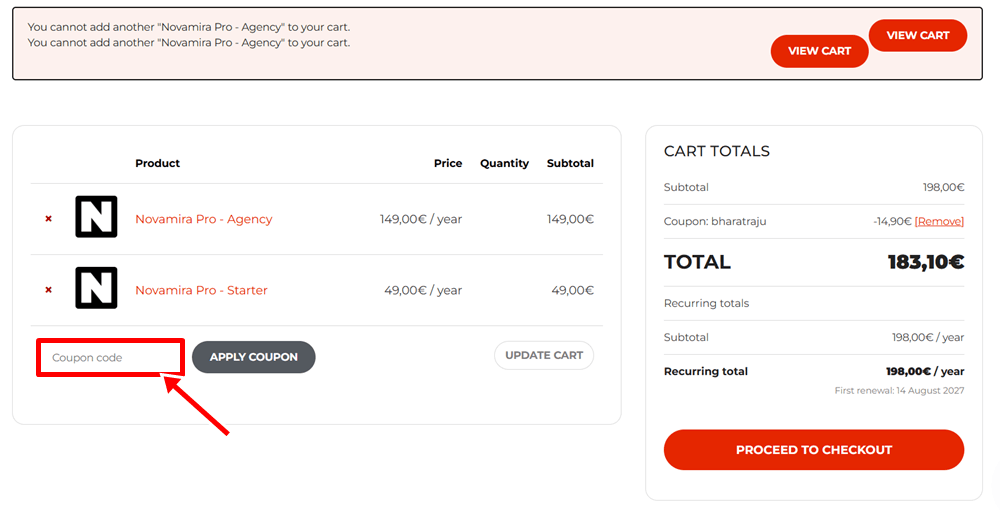
Task: Select the 183,10€ total amount
Action: [x=926, y=261]
